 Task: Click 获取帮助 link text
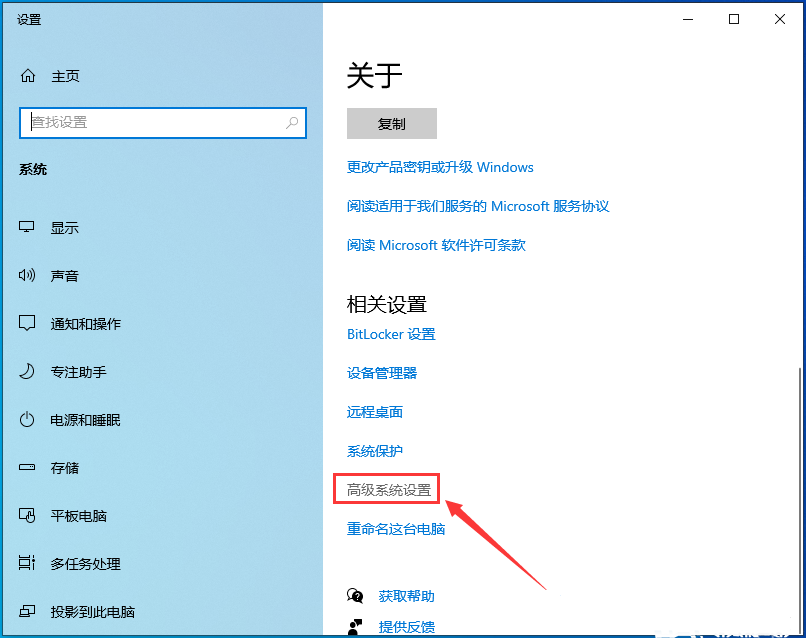click(x=407, y=596)
